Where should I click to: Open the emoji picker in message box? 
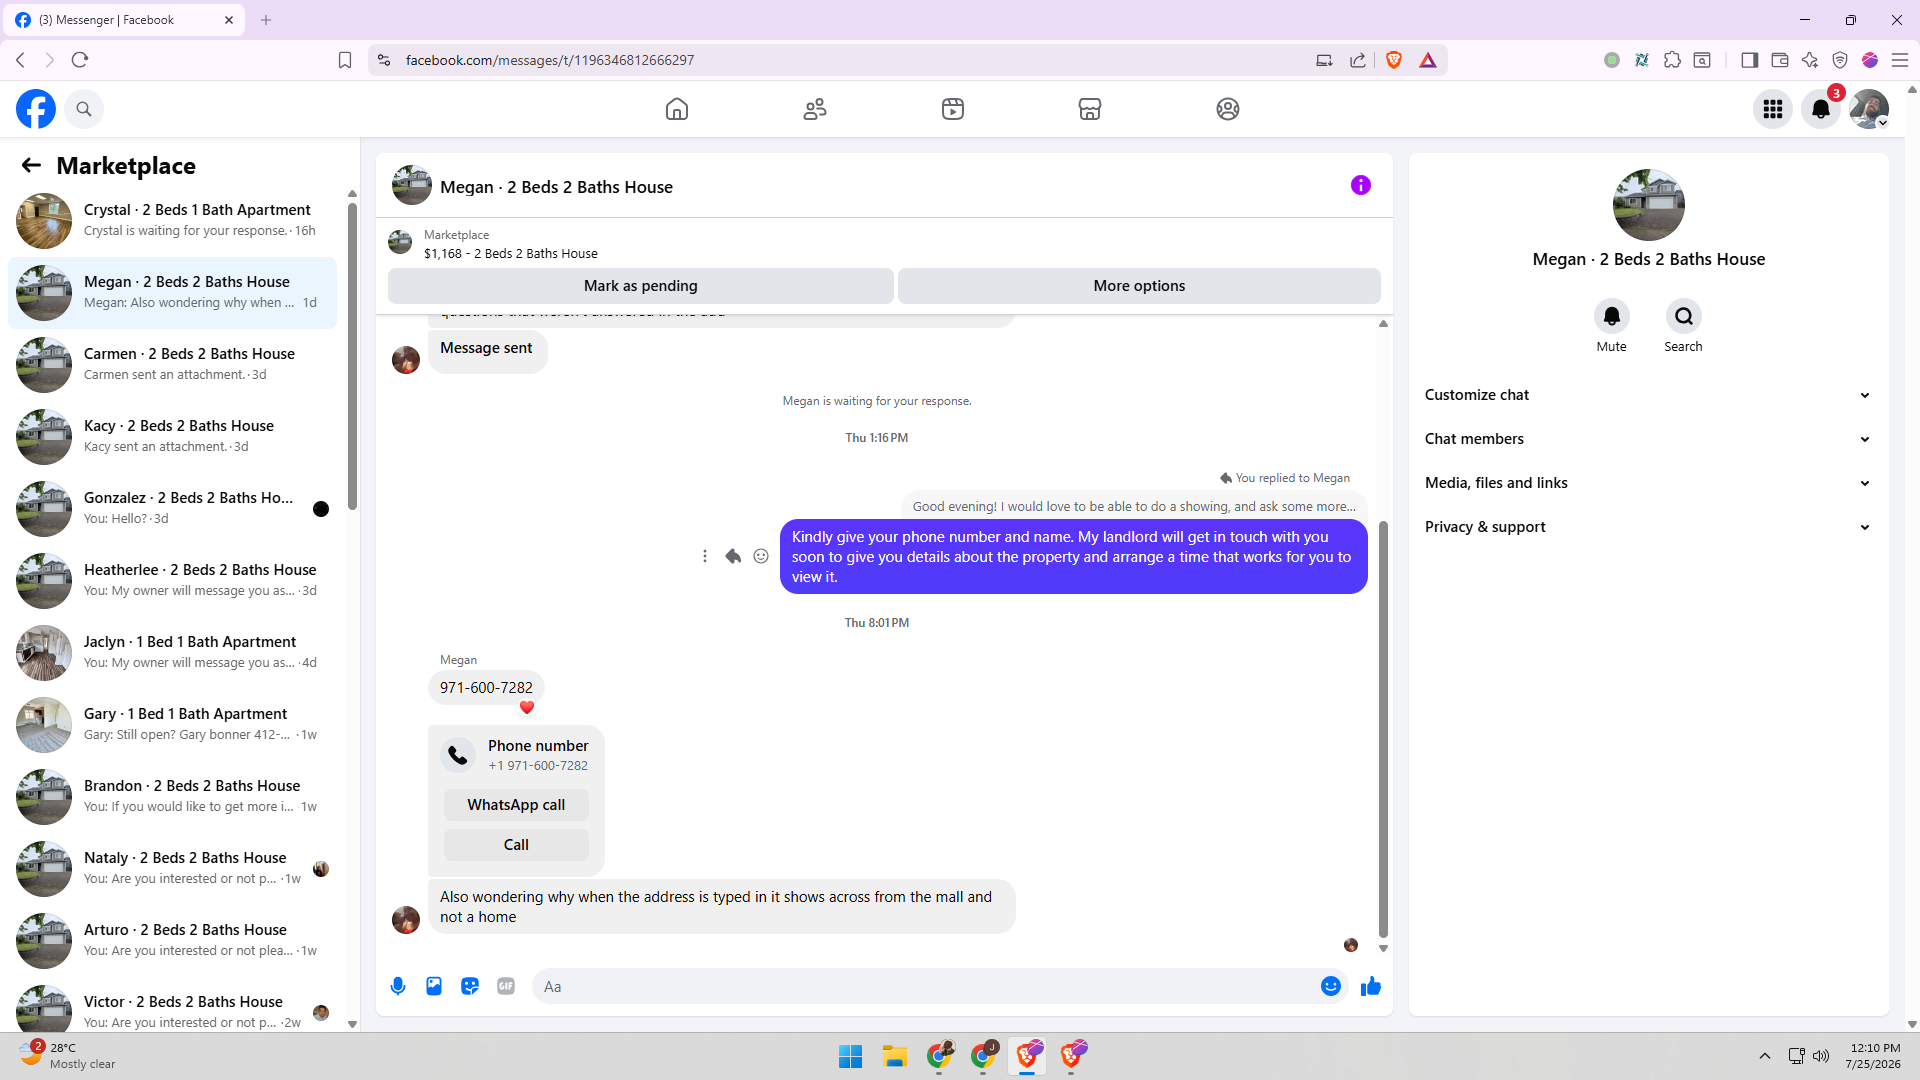pyautogui.click(x=1330, y=986)
